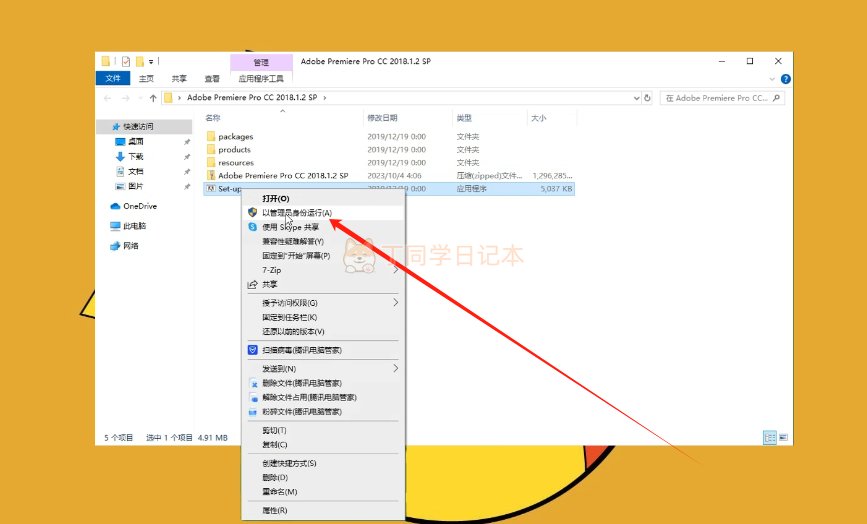Screen dimensions: 867x524
Task: Click the zip archive icon of Adobe Premiere Pro CC 2018.1.2 SP
Action: click(x=211, y=175)
